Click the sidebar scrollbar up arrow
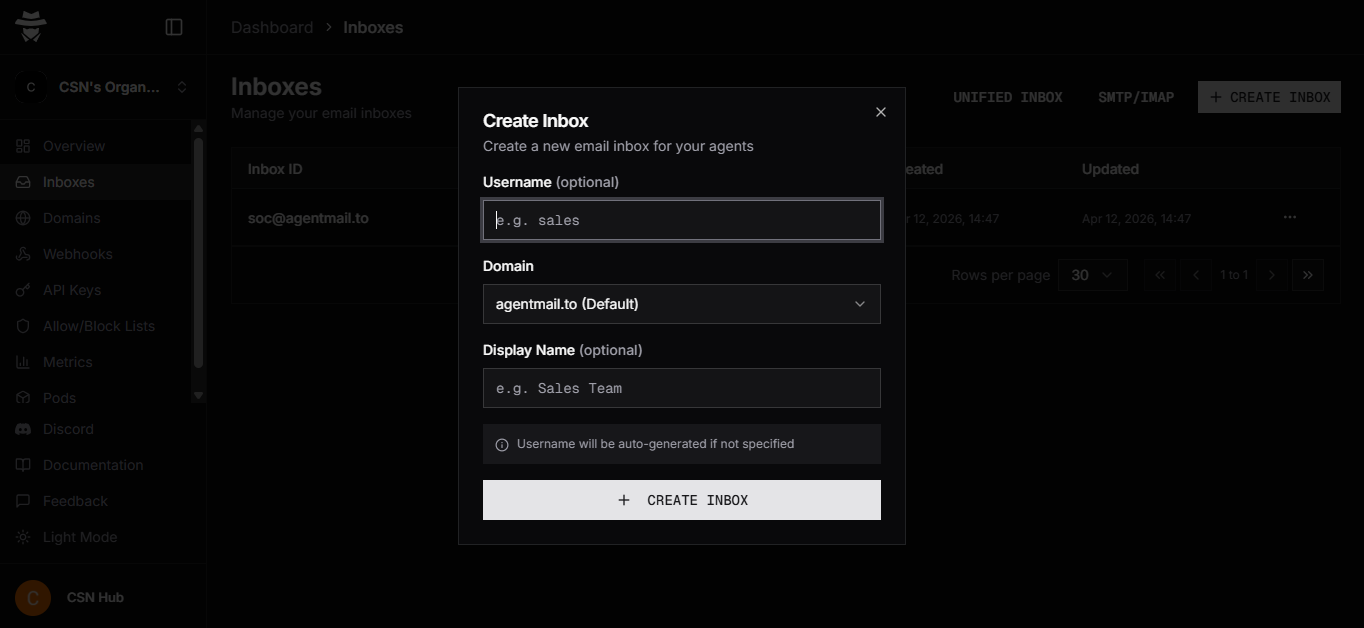The height and width of the screenshot is (628, 1364). coord(198,128)
